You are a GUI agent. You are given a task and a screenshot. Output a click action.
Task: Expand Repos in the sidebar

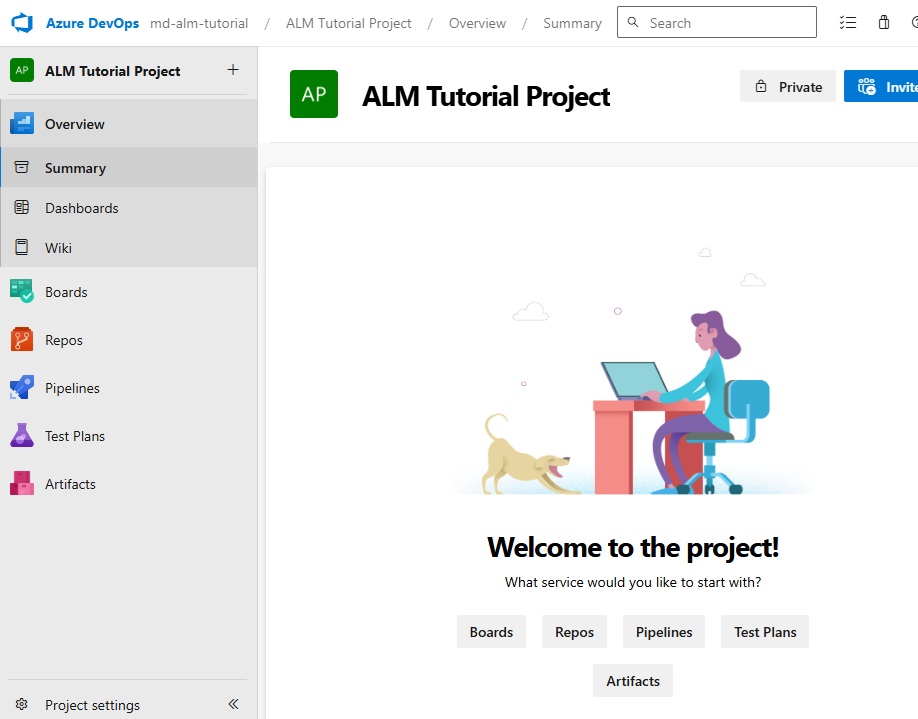[129, 340]
